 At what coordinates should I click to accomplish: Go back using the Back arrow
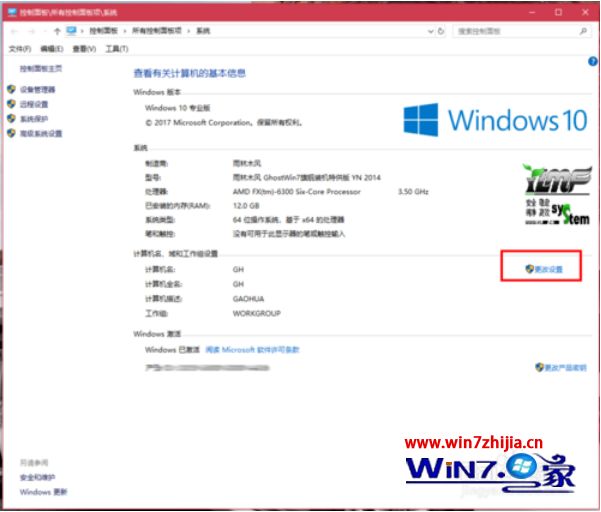14,31
